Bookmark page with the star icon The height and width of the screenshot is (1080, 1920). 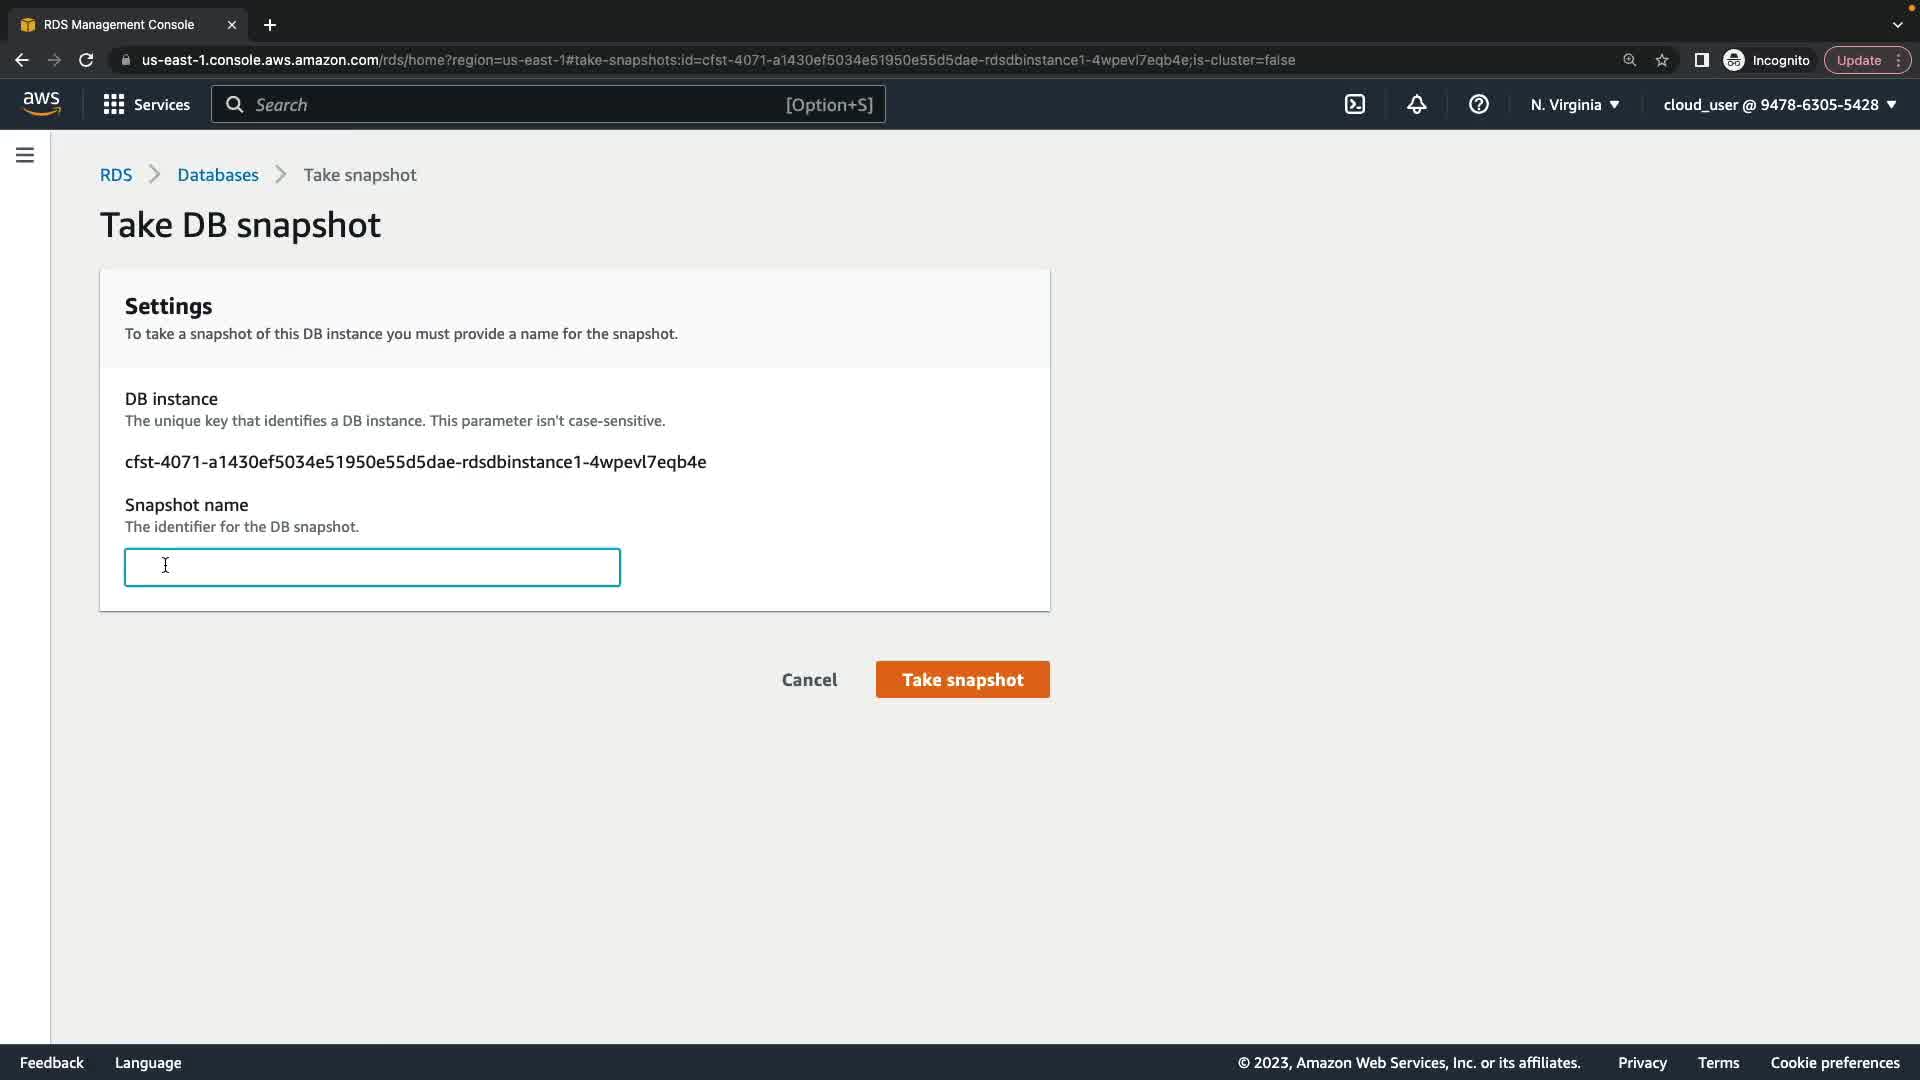(1662, 60)
